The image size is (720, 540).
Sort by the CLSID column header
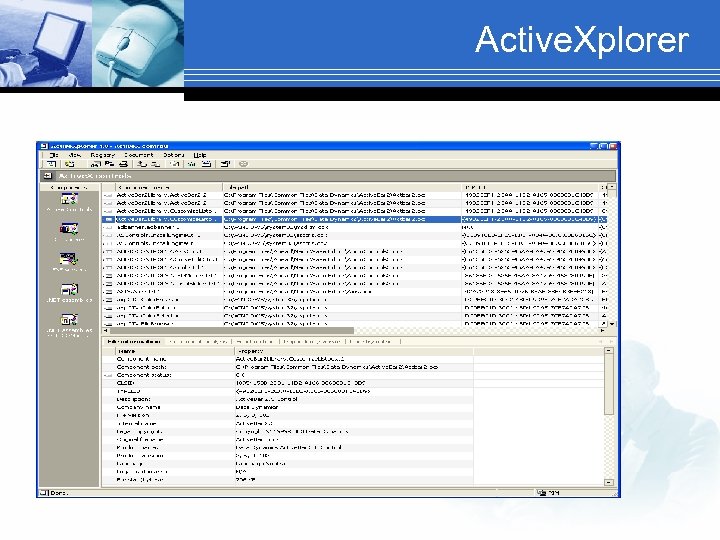coord(530,187)
